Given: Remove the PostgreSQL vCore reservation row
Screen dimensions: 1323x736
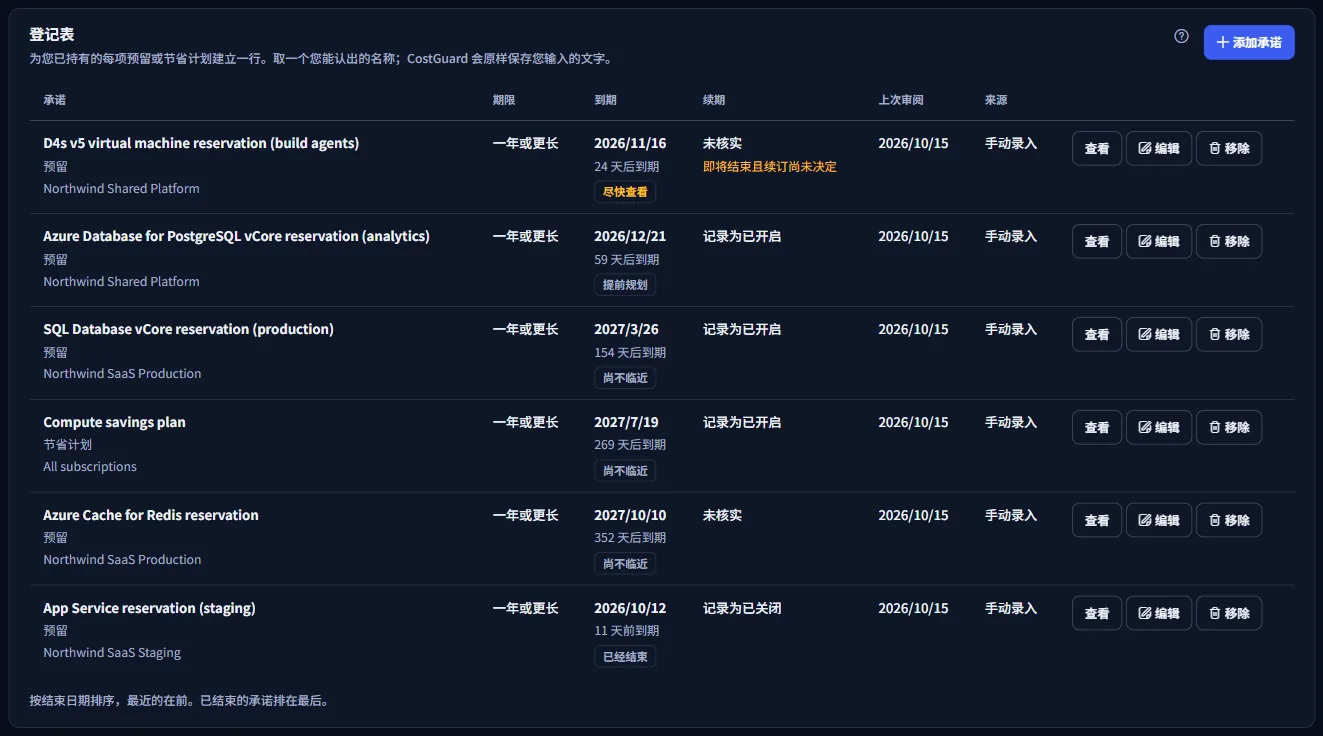Looking at the screenshot, I should tap(1229, 241).
